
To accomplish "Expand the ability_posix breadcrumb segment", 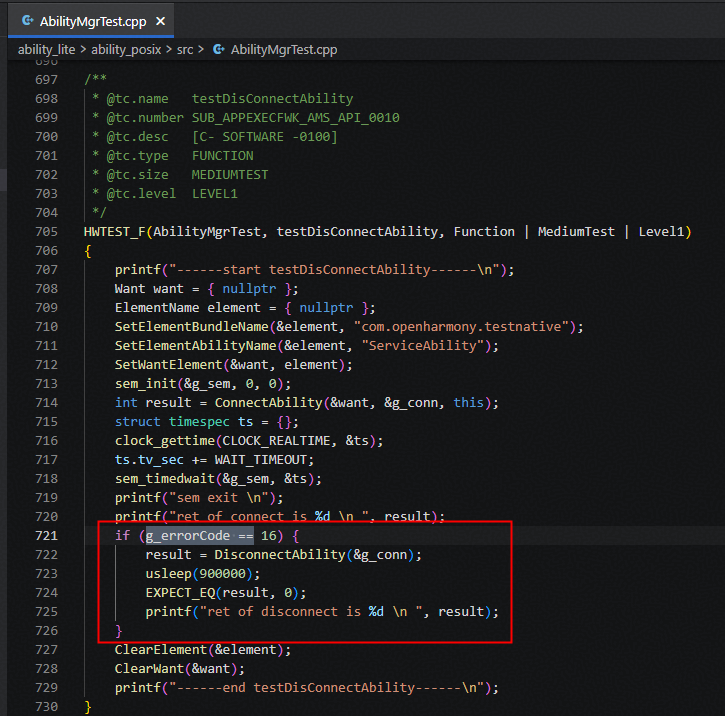I will click(127, 49).
